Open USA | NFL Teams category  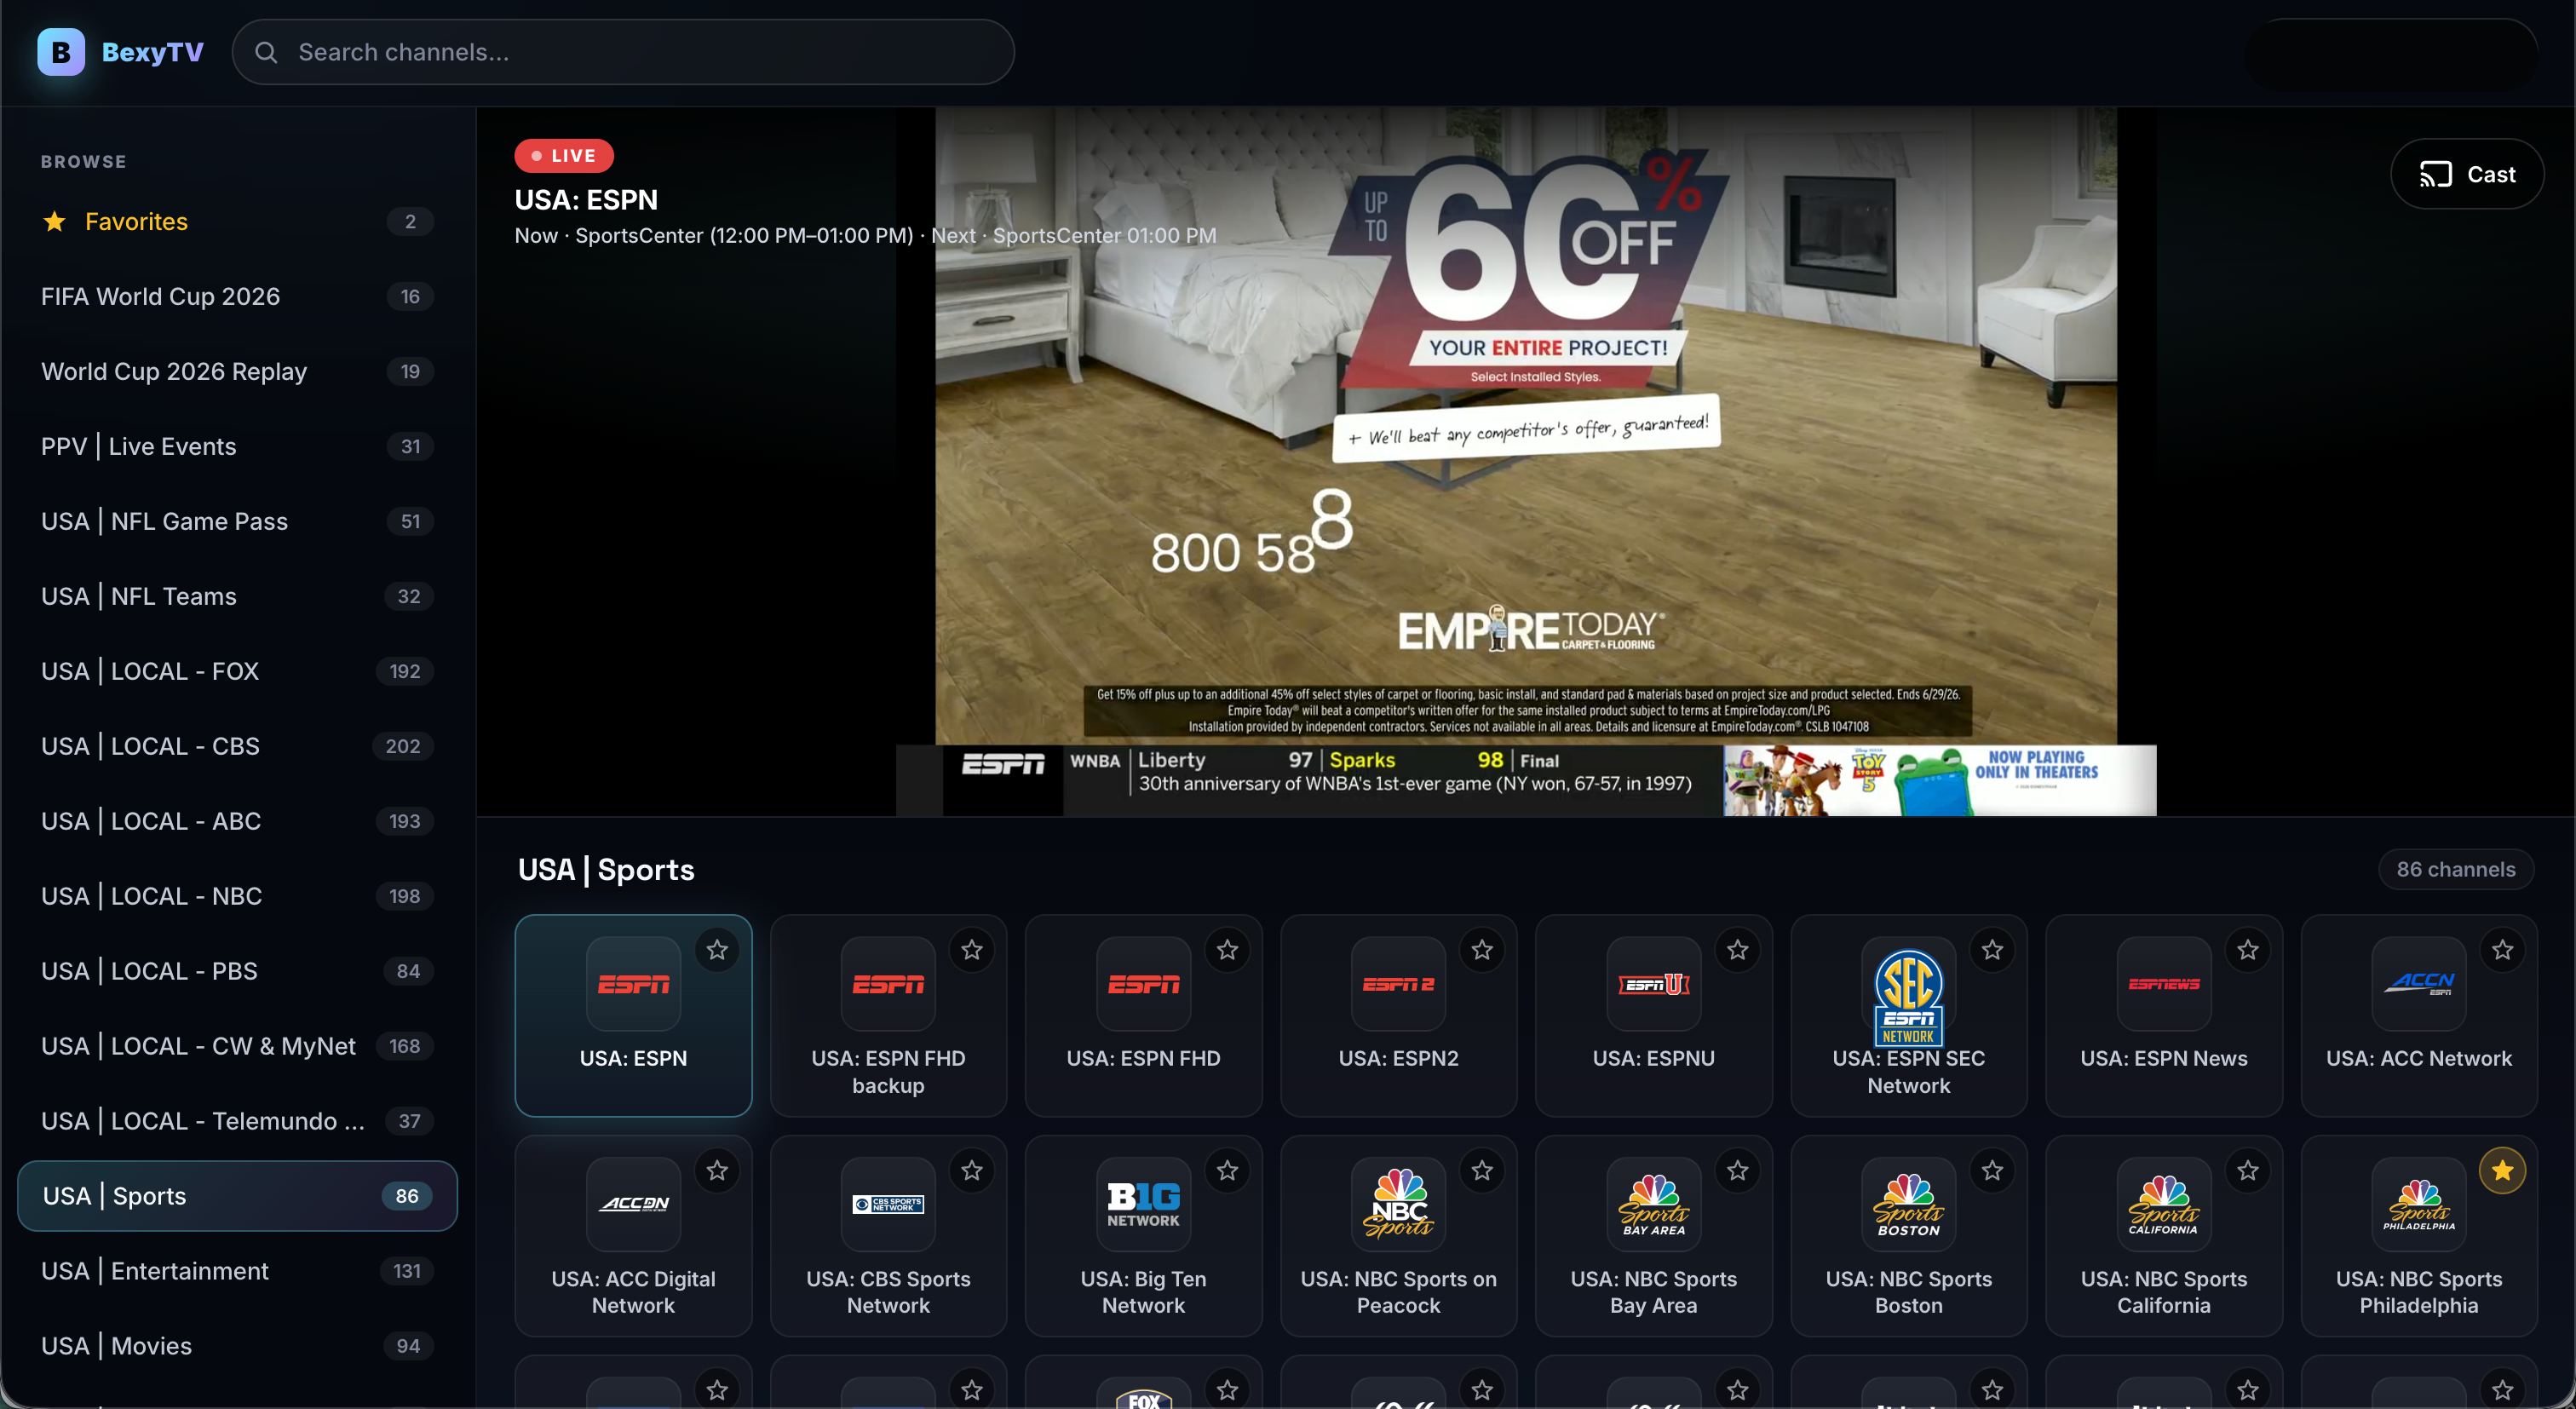pyautogui.click(x=237, y=596)
